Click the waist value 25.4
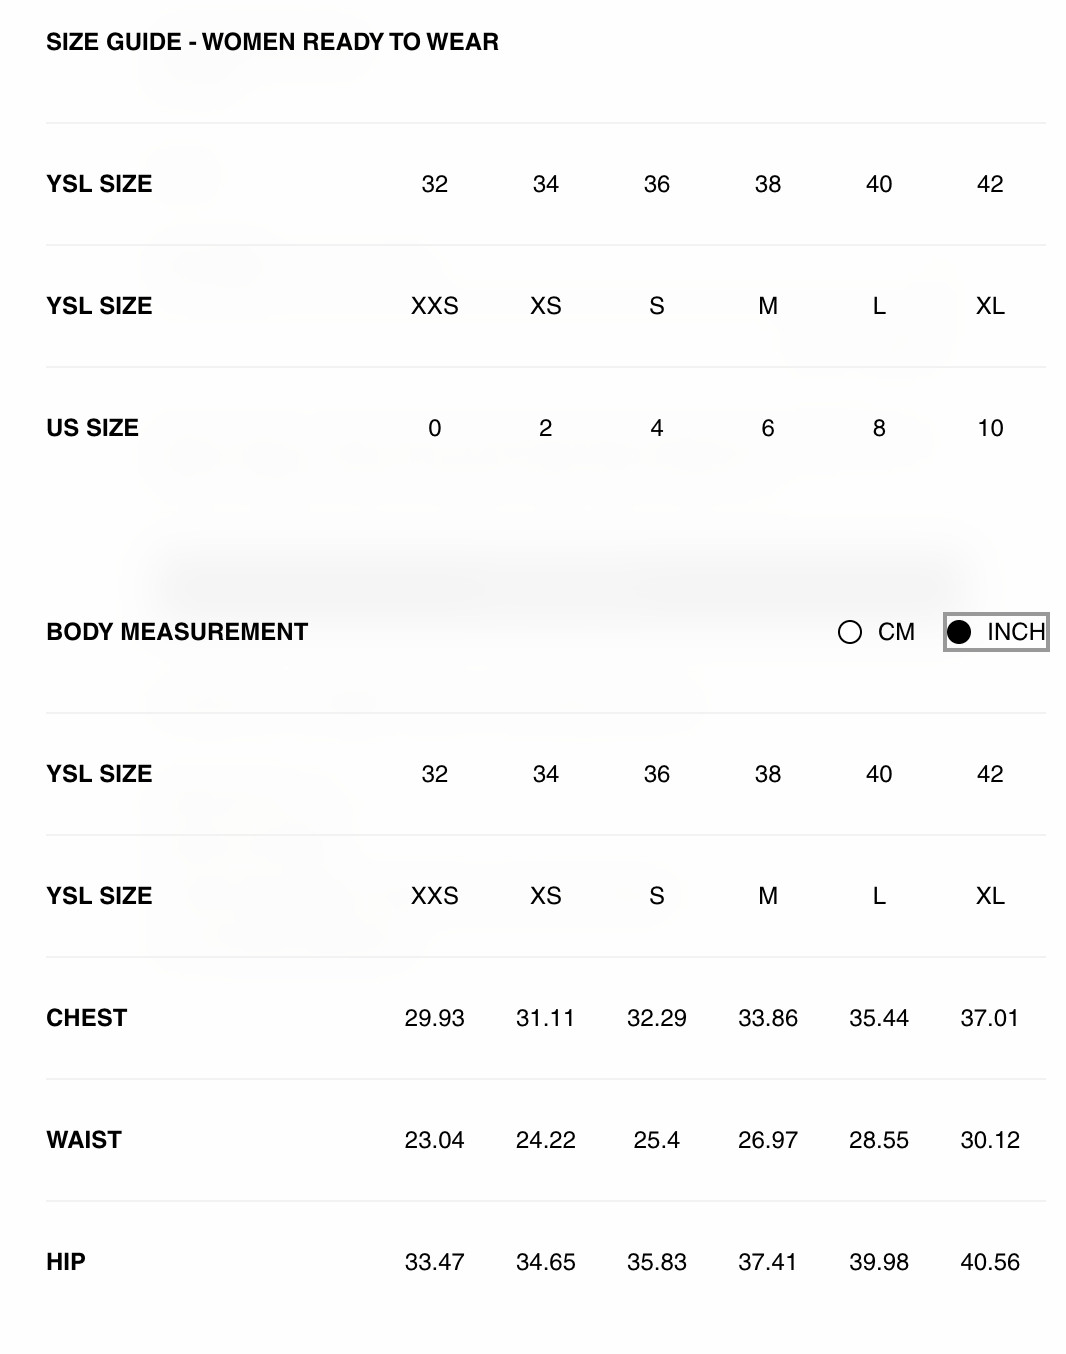Image resolution: width=1066 pixels, height=1354 pixels. pos(657,1140)
